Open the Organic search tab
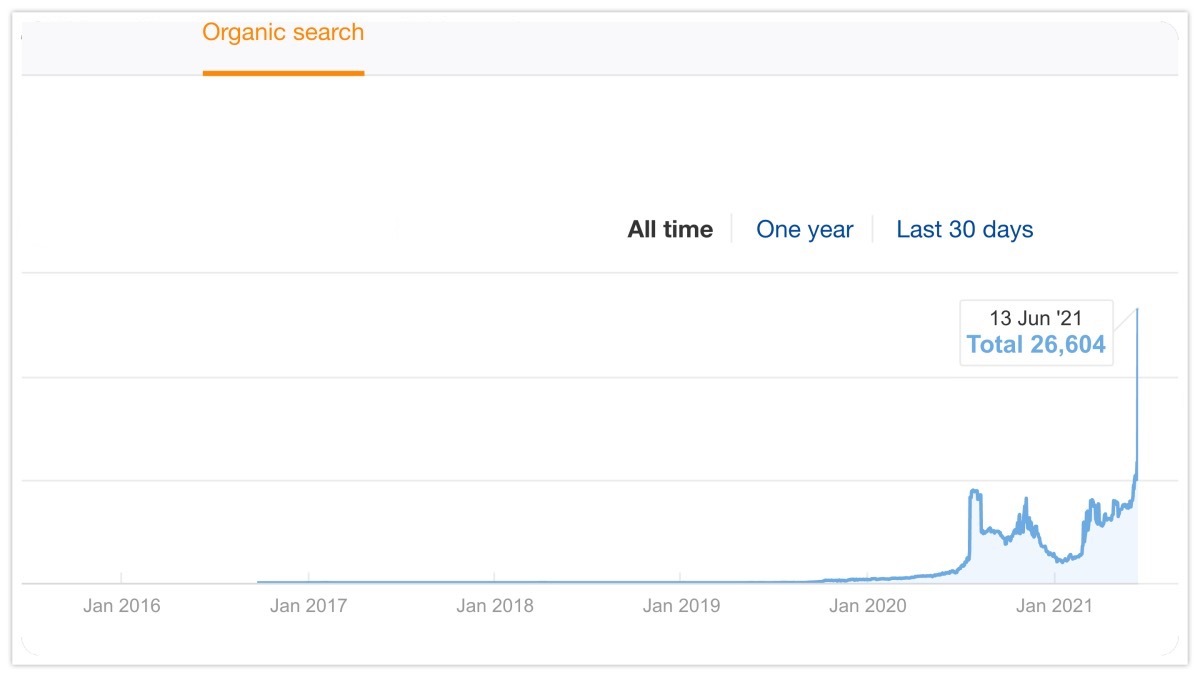This screenshot has width=1200, height=677. pos(283,32)
